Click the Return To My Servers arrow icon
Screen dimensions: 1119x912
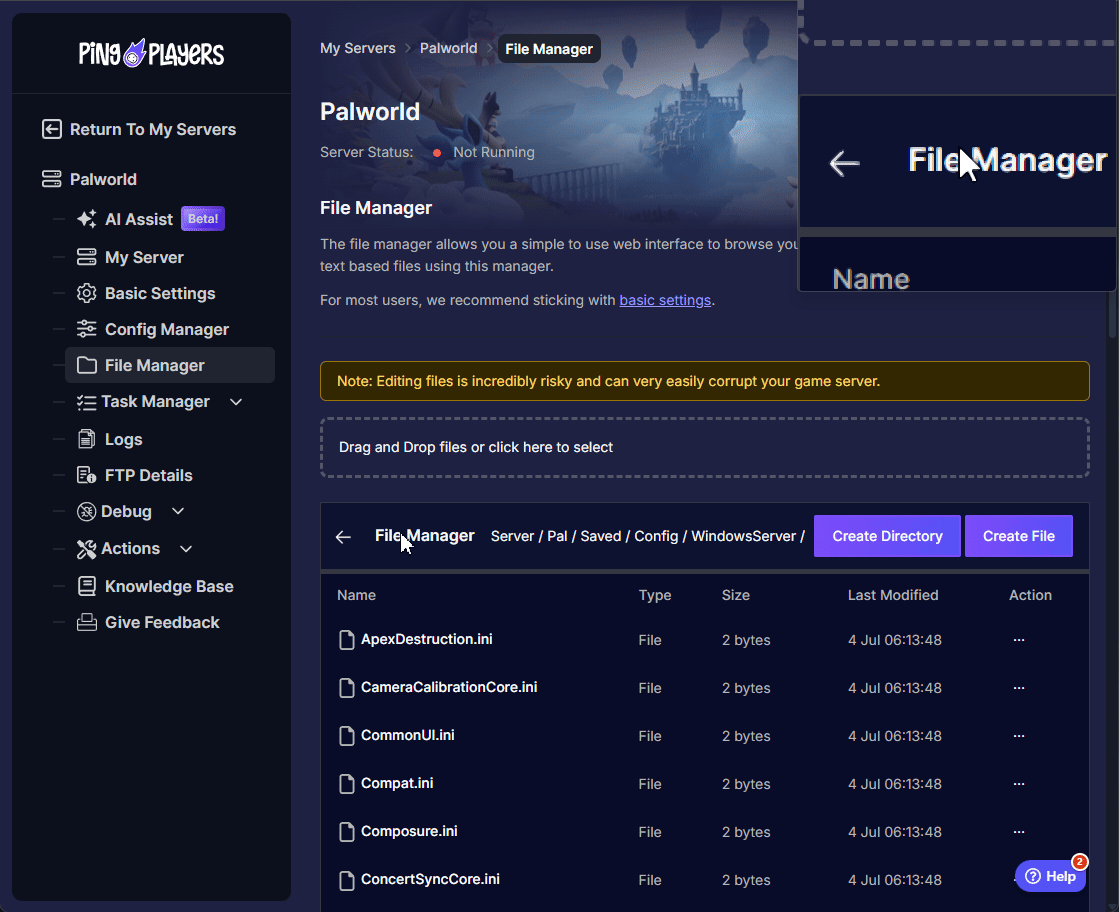pyautogui.click(x=51, y=129)
